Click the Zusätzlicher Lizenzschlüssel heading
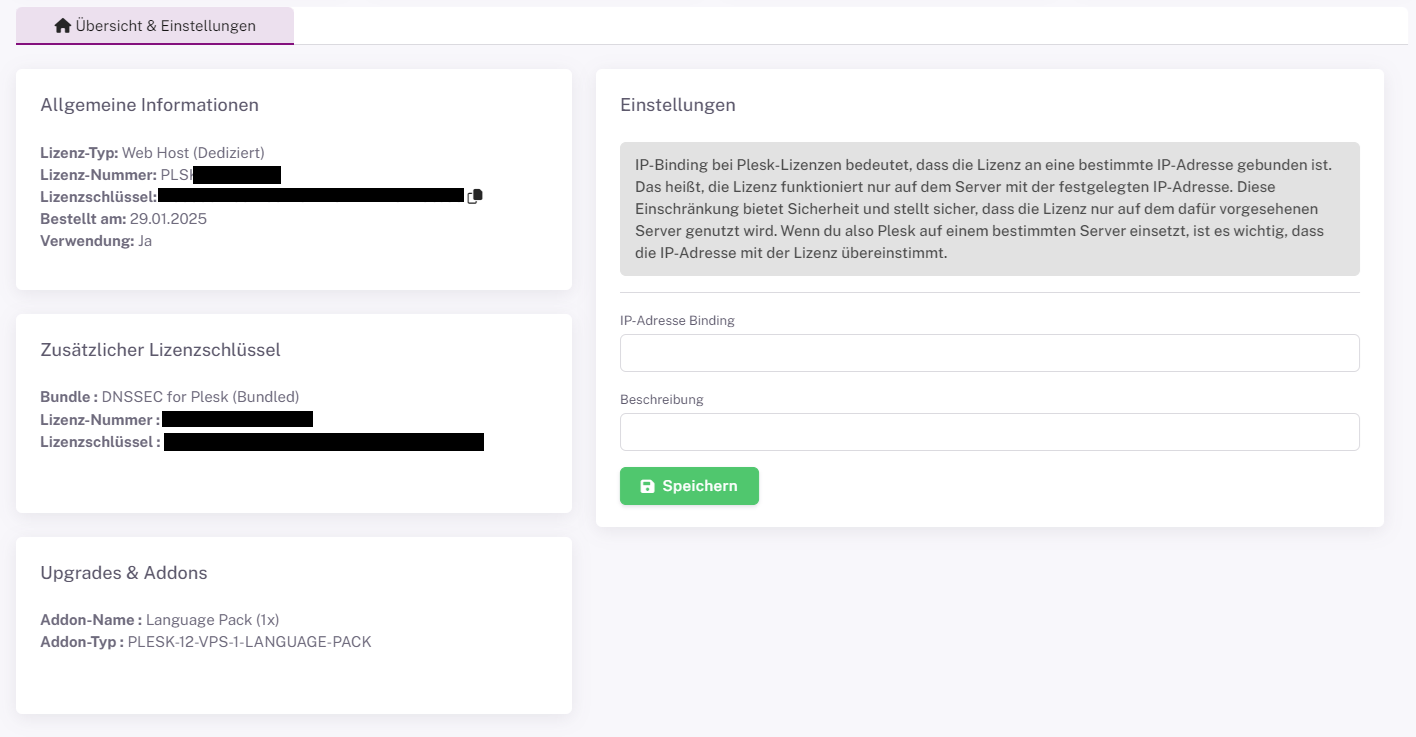The width and height of the screenshot is (1416, 737). tap(160, 350)
